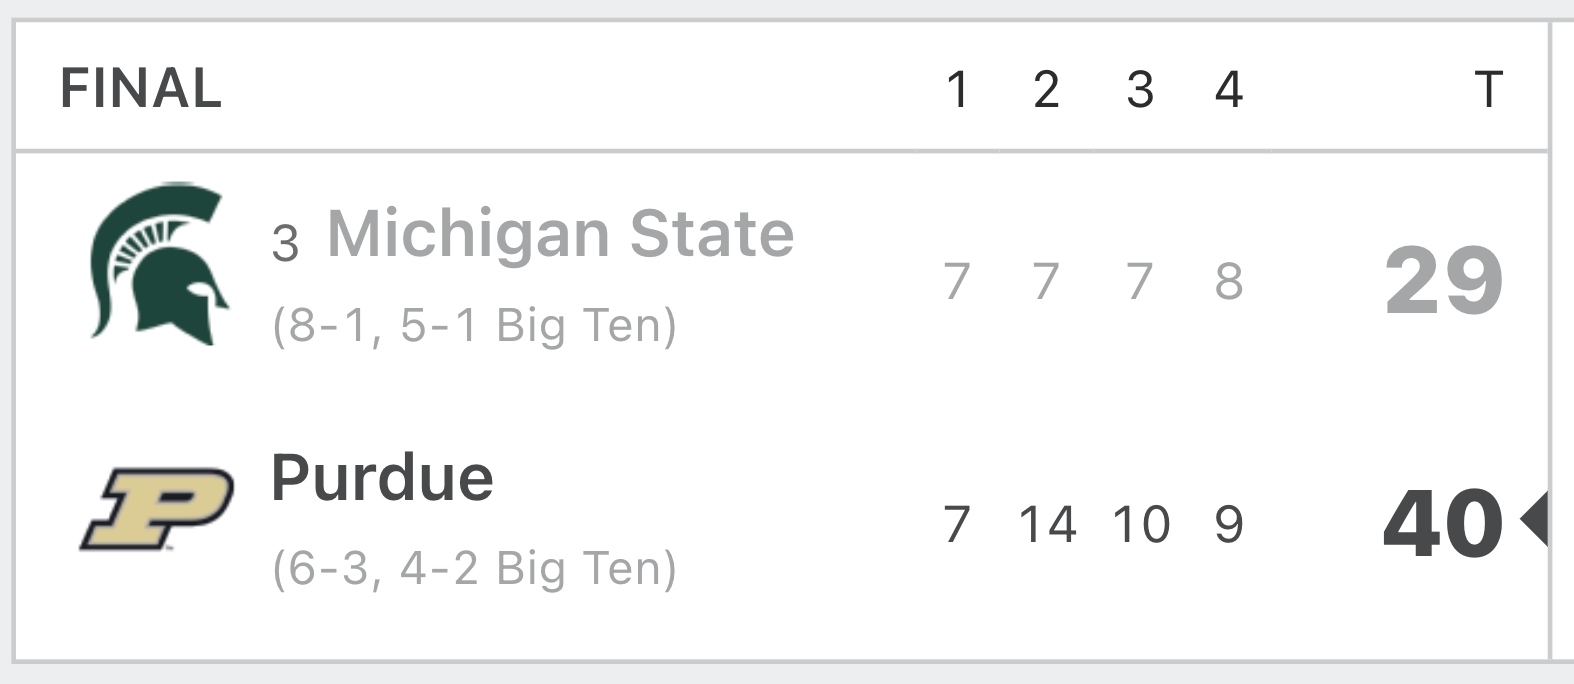Click the winner arrow next to 40
Image resolution: width=1574 pixels, height=684 pixels.
point(1534,519)
